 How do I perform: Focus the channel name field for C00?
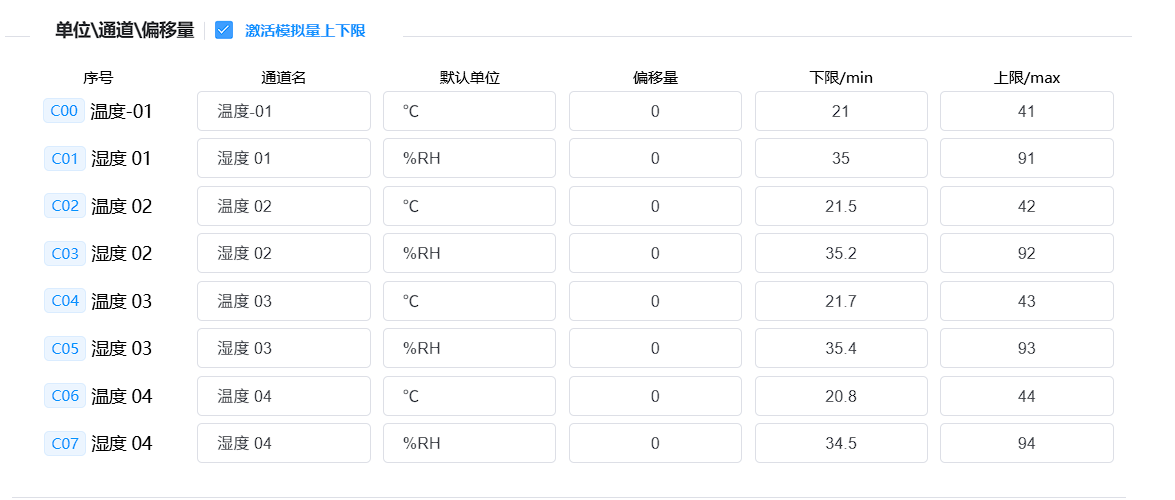[x=284, y=111]
